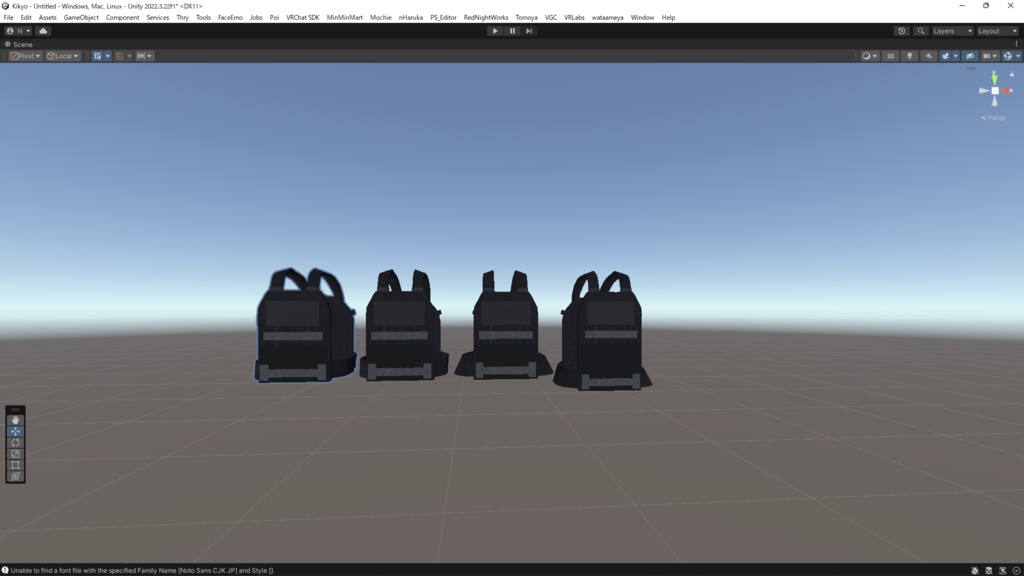Select the Hand view tool
The image size is (1024, 576).
coord(15,420)
